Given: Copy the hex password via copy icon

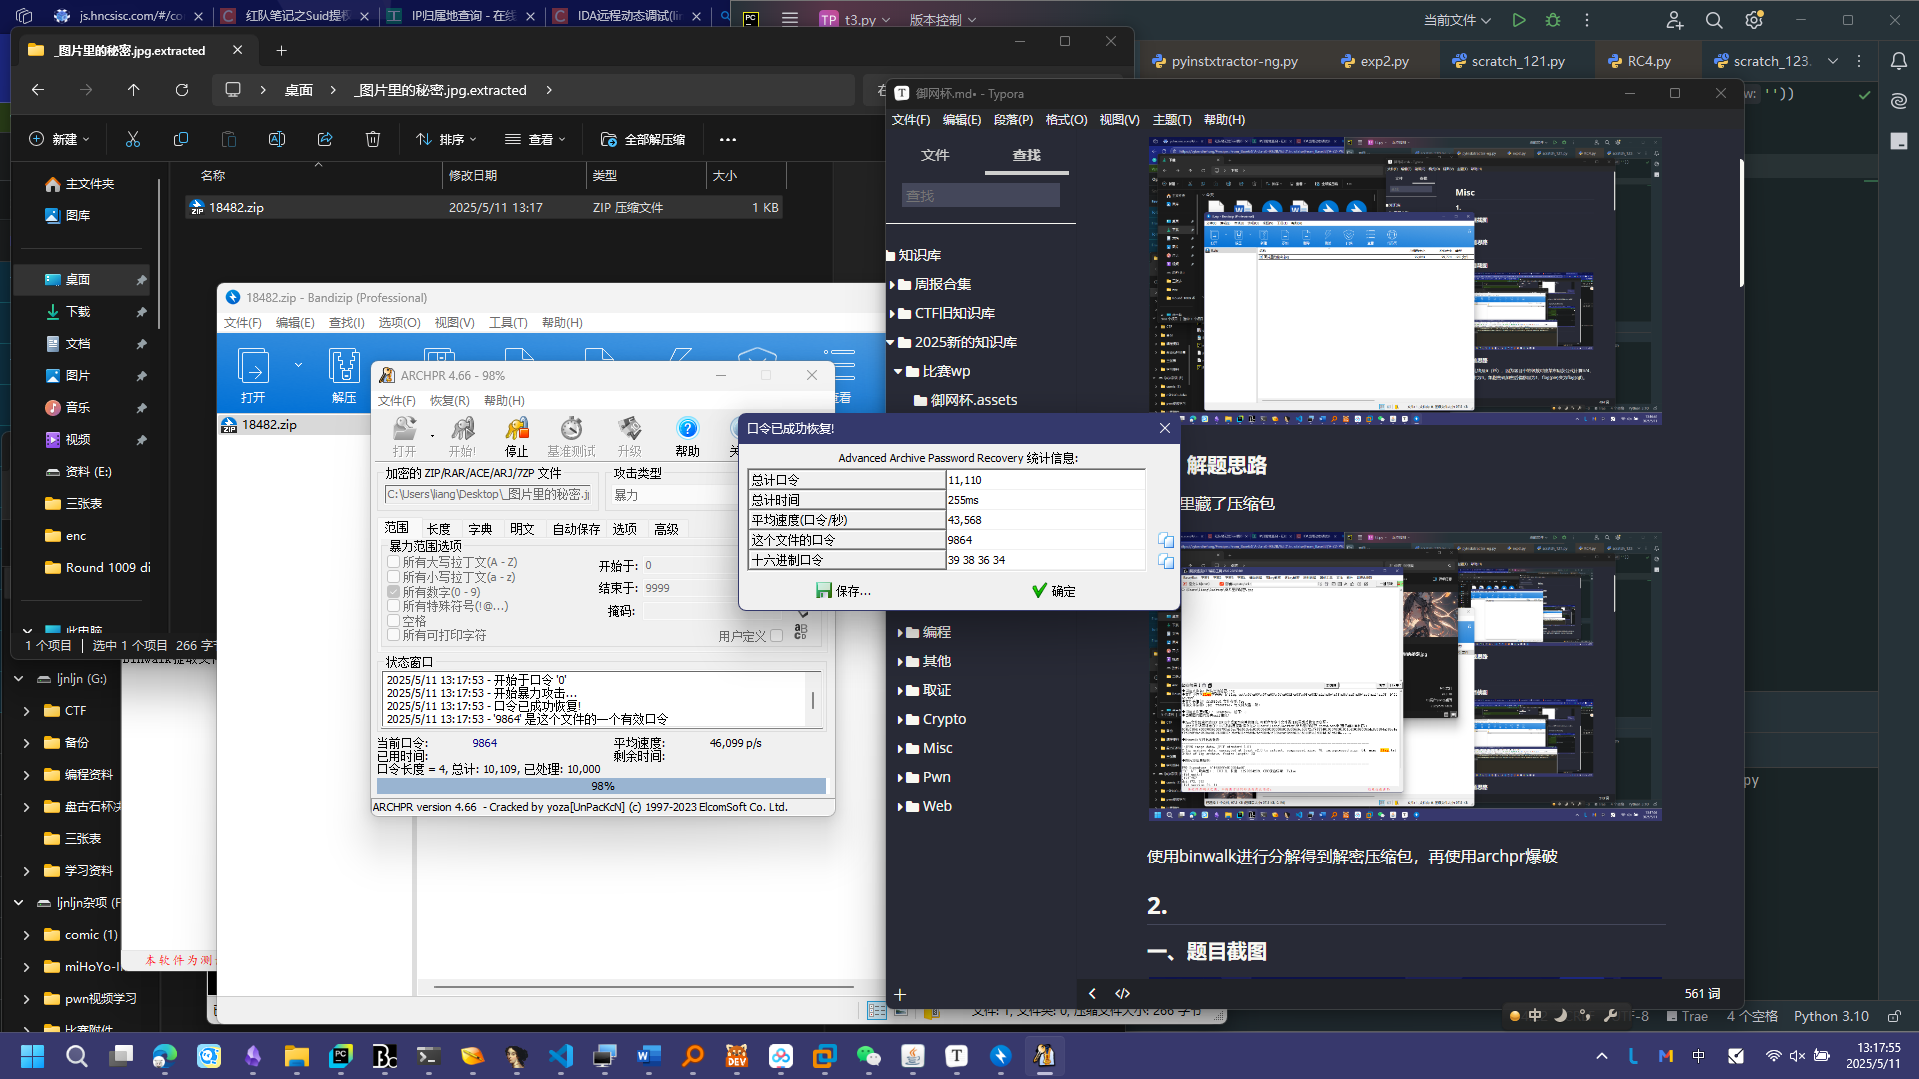Looking at the screenshot, I should [x=1165, y=561].
